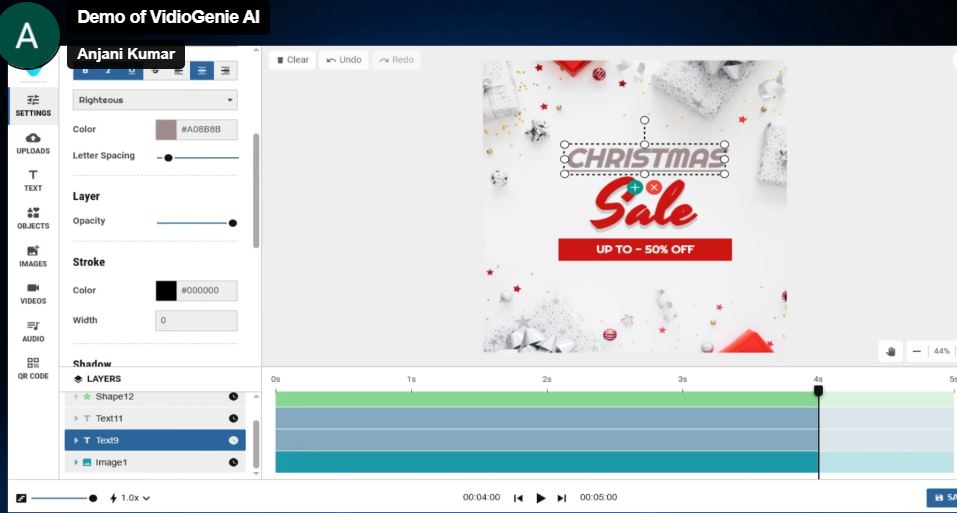Click the Redo button
The height and width of the screenshot is (513, 957).
click(x=396, y=60)
